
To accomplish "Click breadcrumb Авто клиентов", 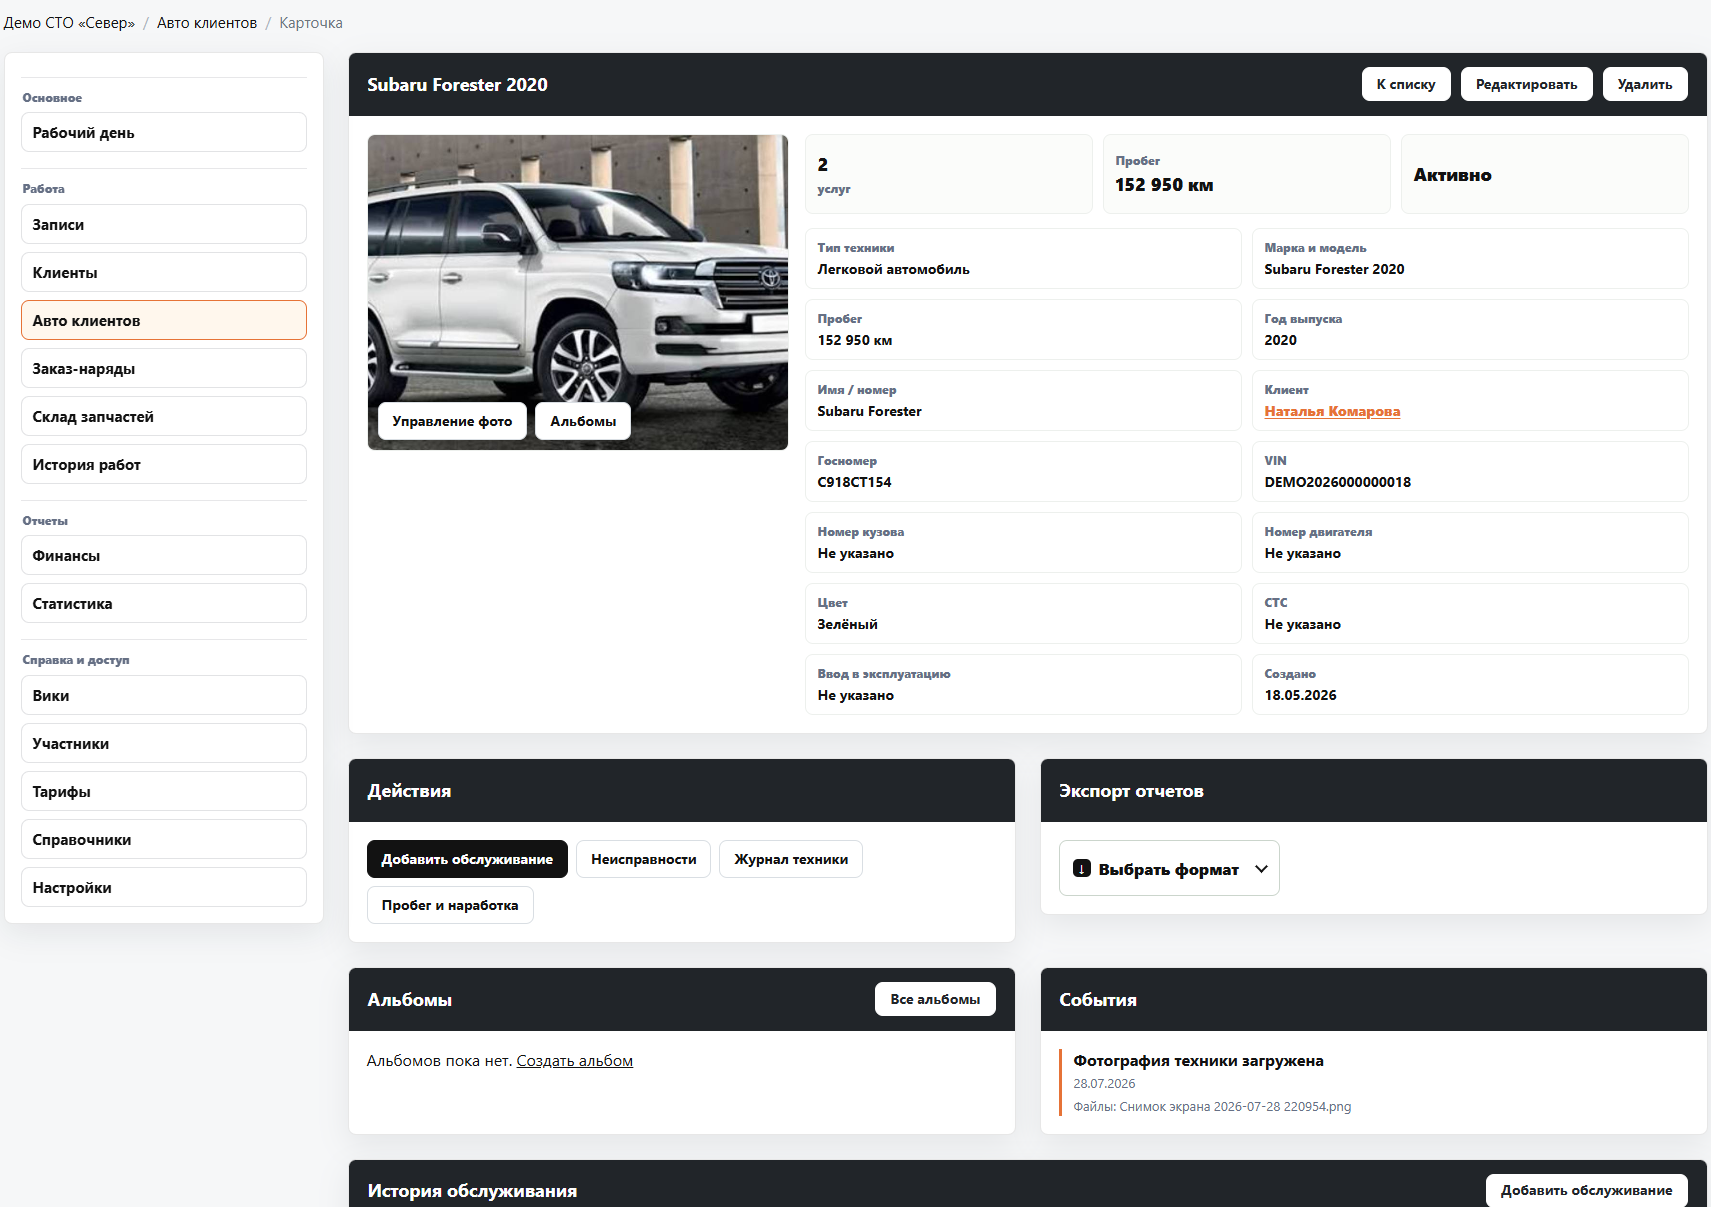I will [x=207, y=23].
